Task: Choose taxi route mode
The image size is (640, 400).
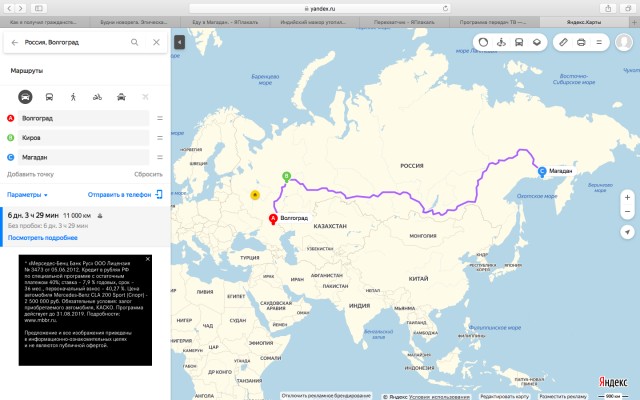Action: [121, 97]
